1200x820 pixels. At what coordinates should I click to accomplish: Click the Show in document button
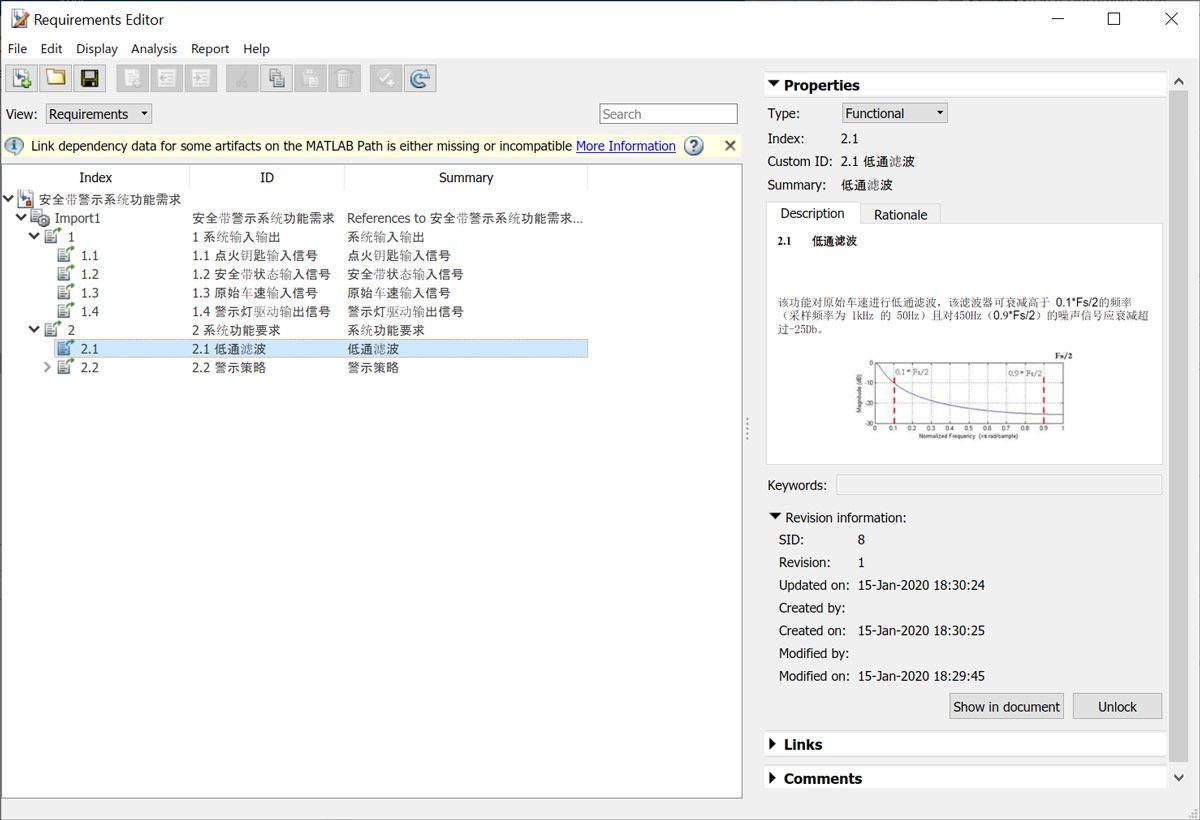(1006, 706)
